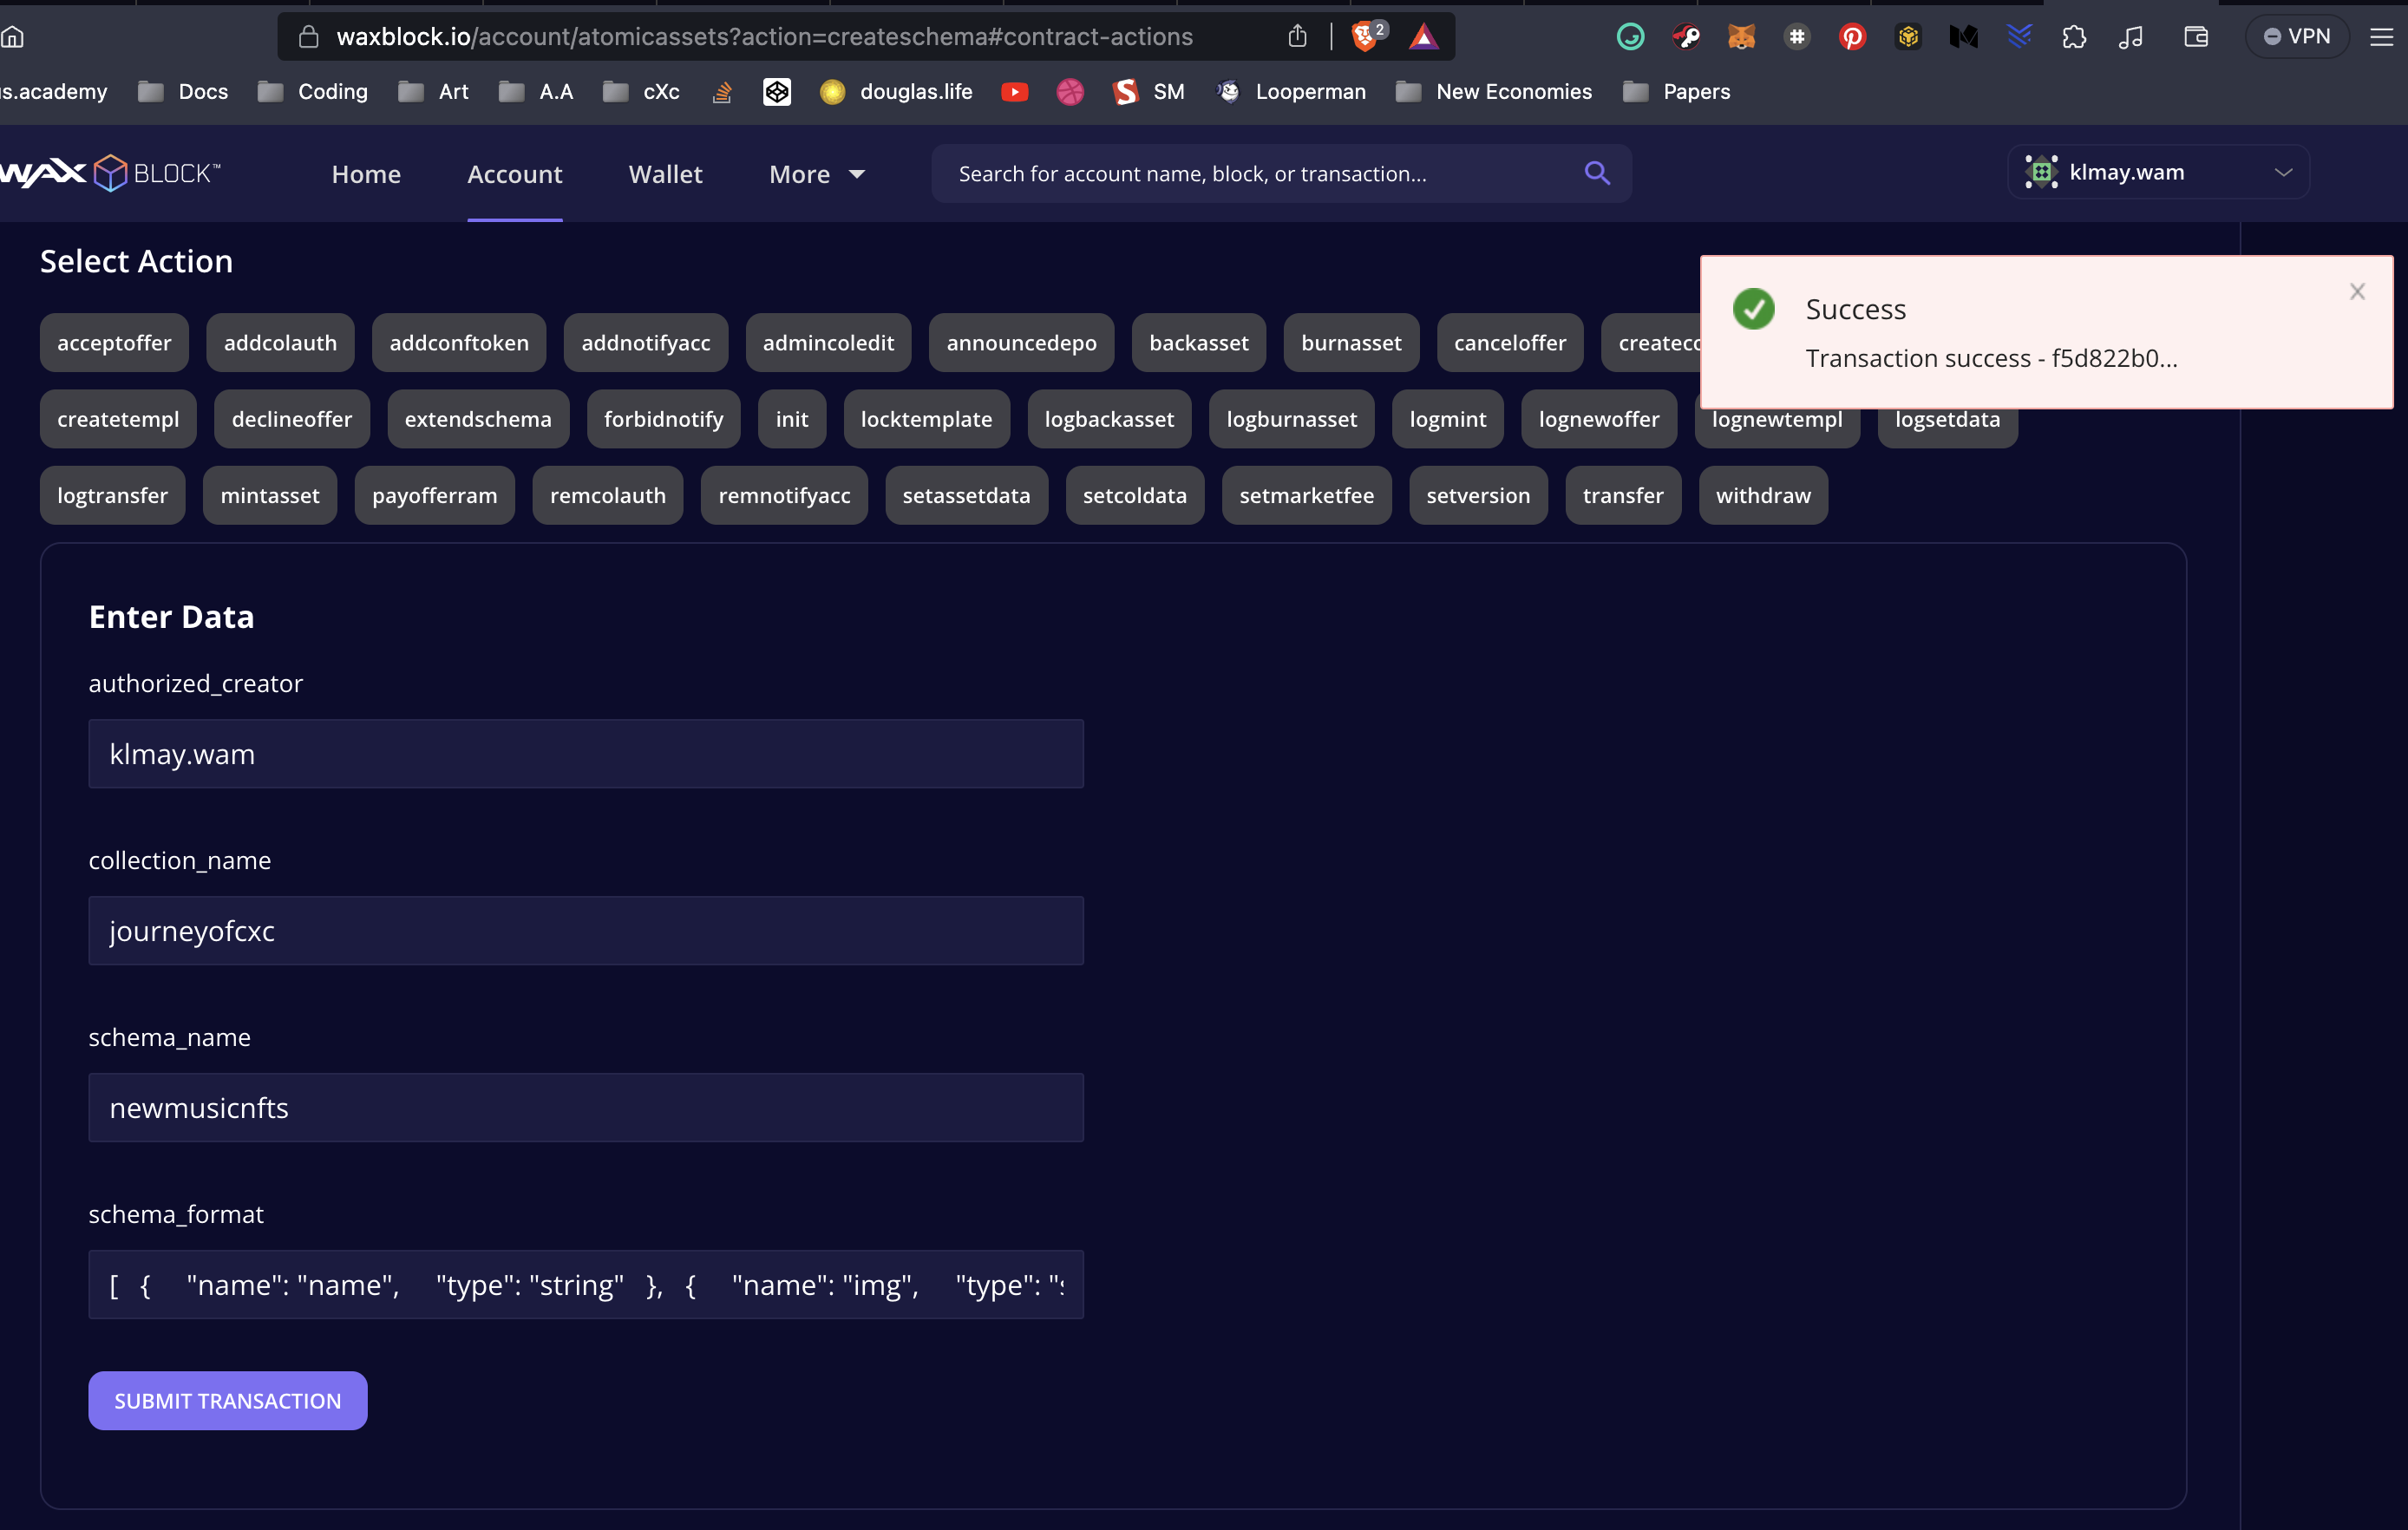Image resolution: width=2408 pixels, height=1530 pixels.
Task: Click the YouTube bookmark icon
Action: (x=1014, y=92)
